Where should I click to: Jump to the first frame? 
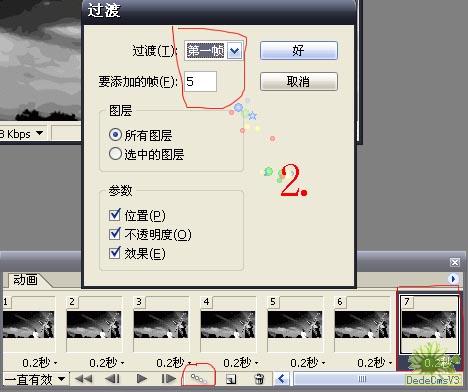(84, 379)
